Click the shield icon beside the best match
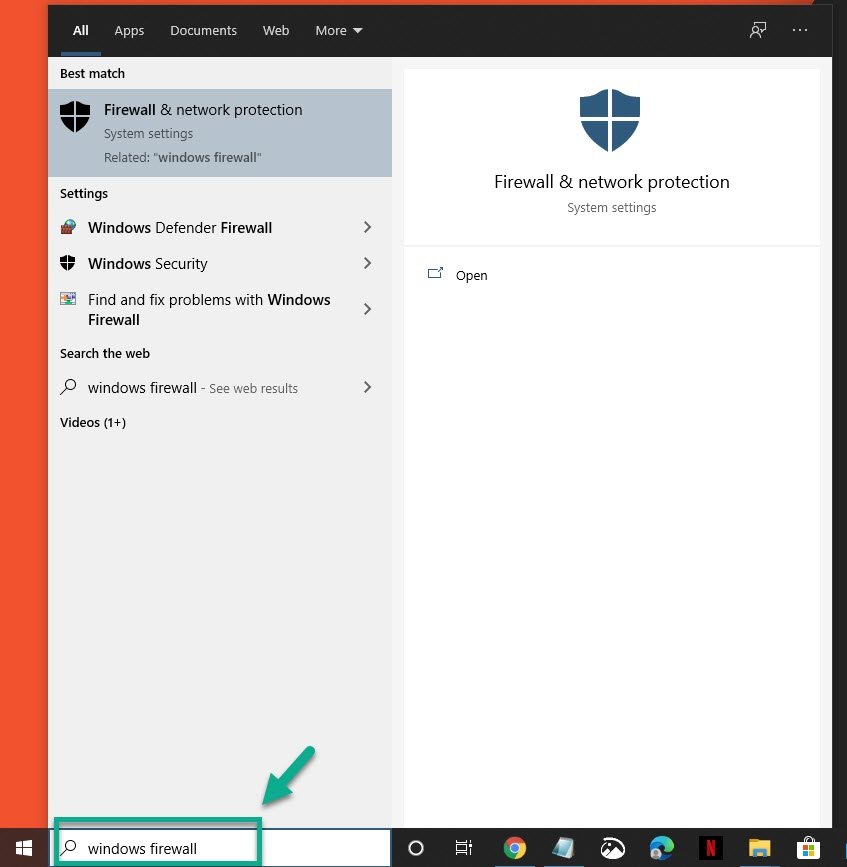 (75, 116)
